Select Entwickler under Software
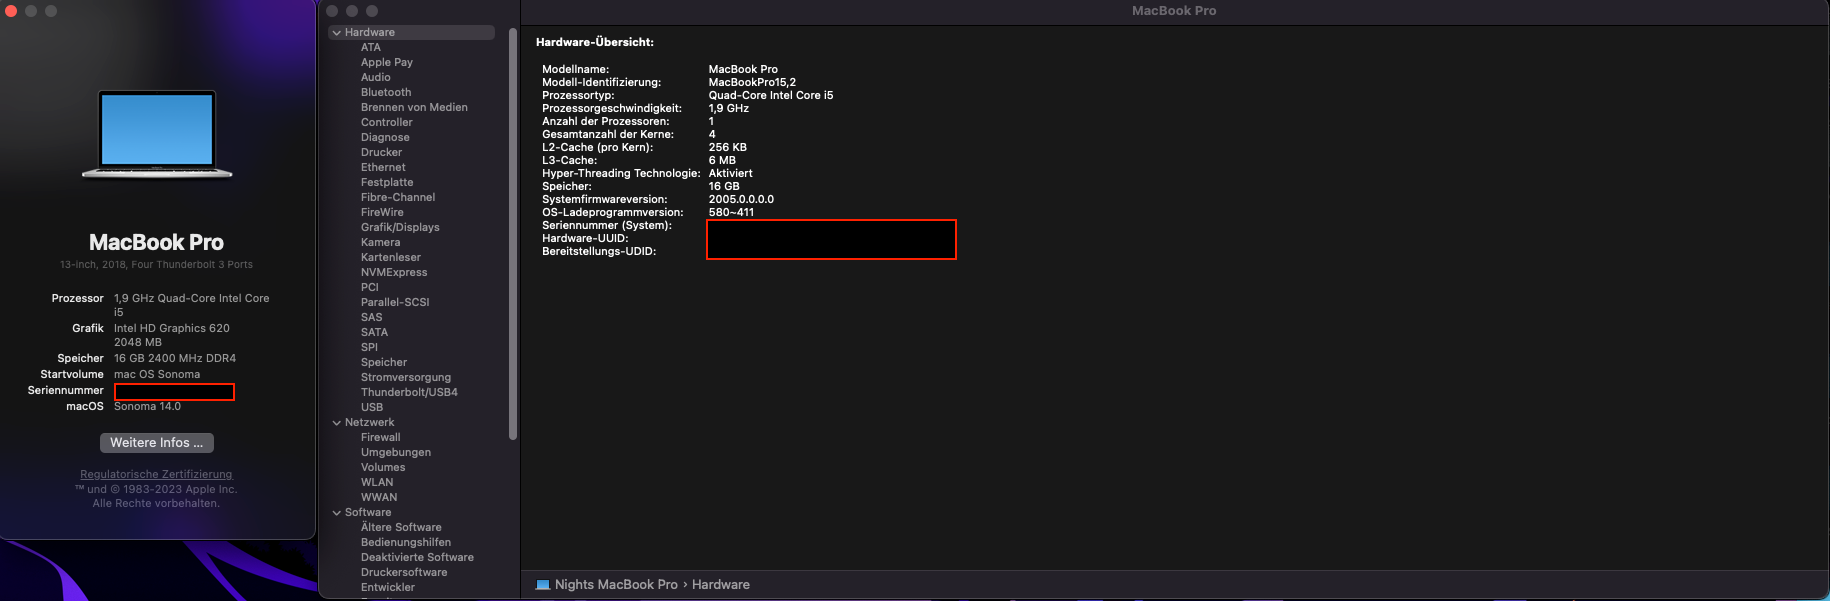1830x601 pixels. tap(388, 587)
